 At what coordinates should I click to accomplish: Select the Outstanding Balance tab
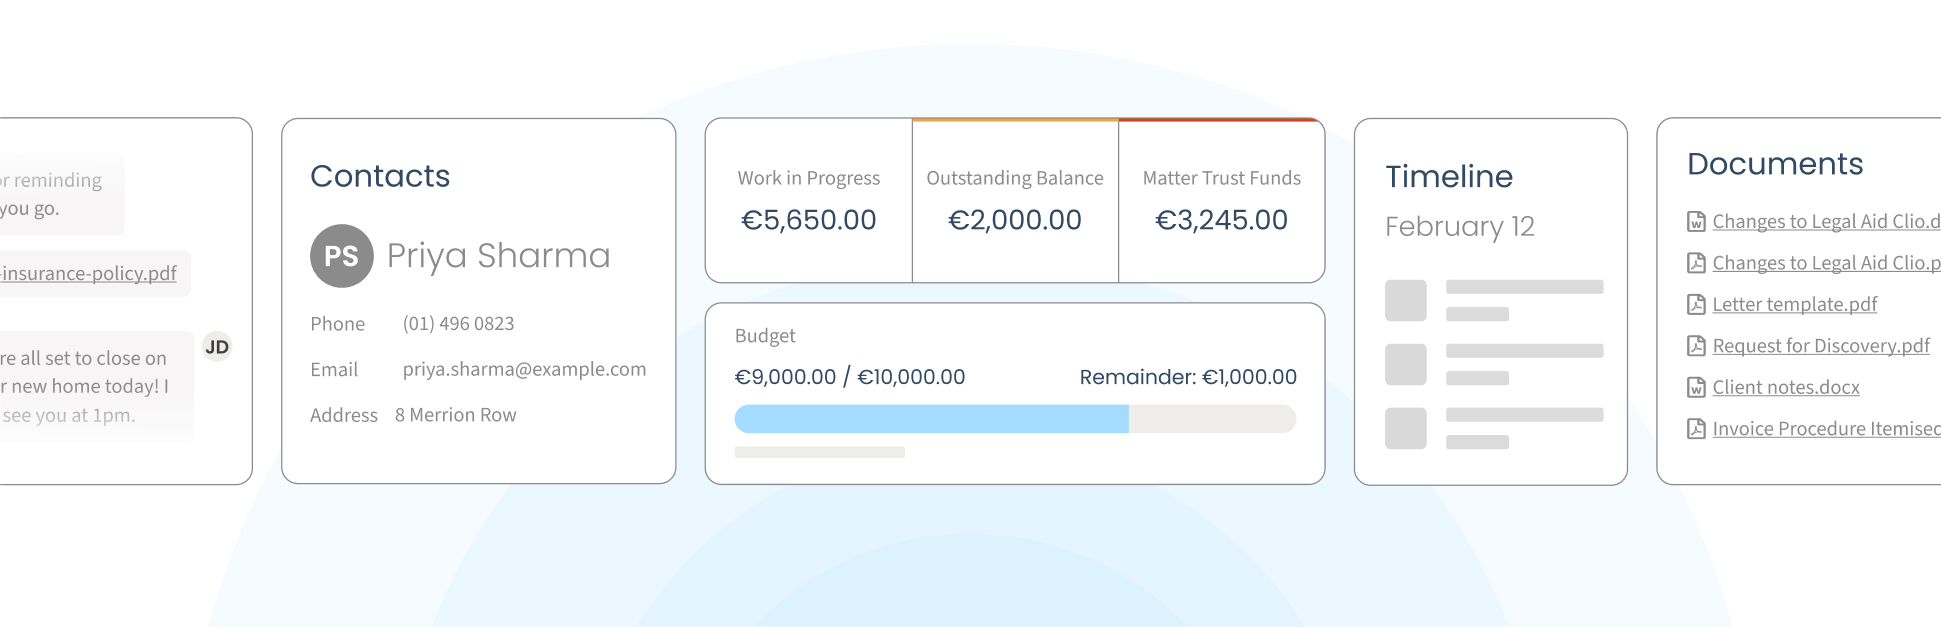[1015, 200]
